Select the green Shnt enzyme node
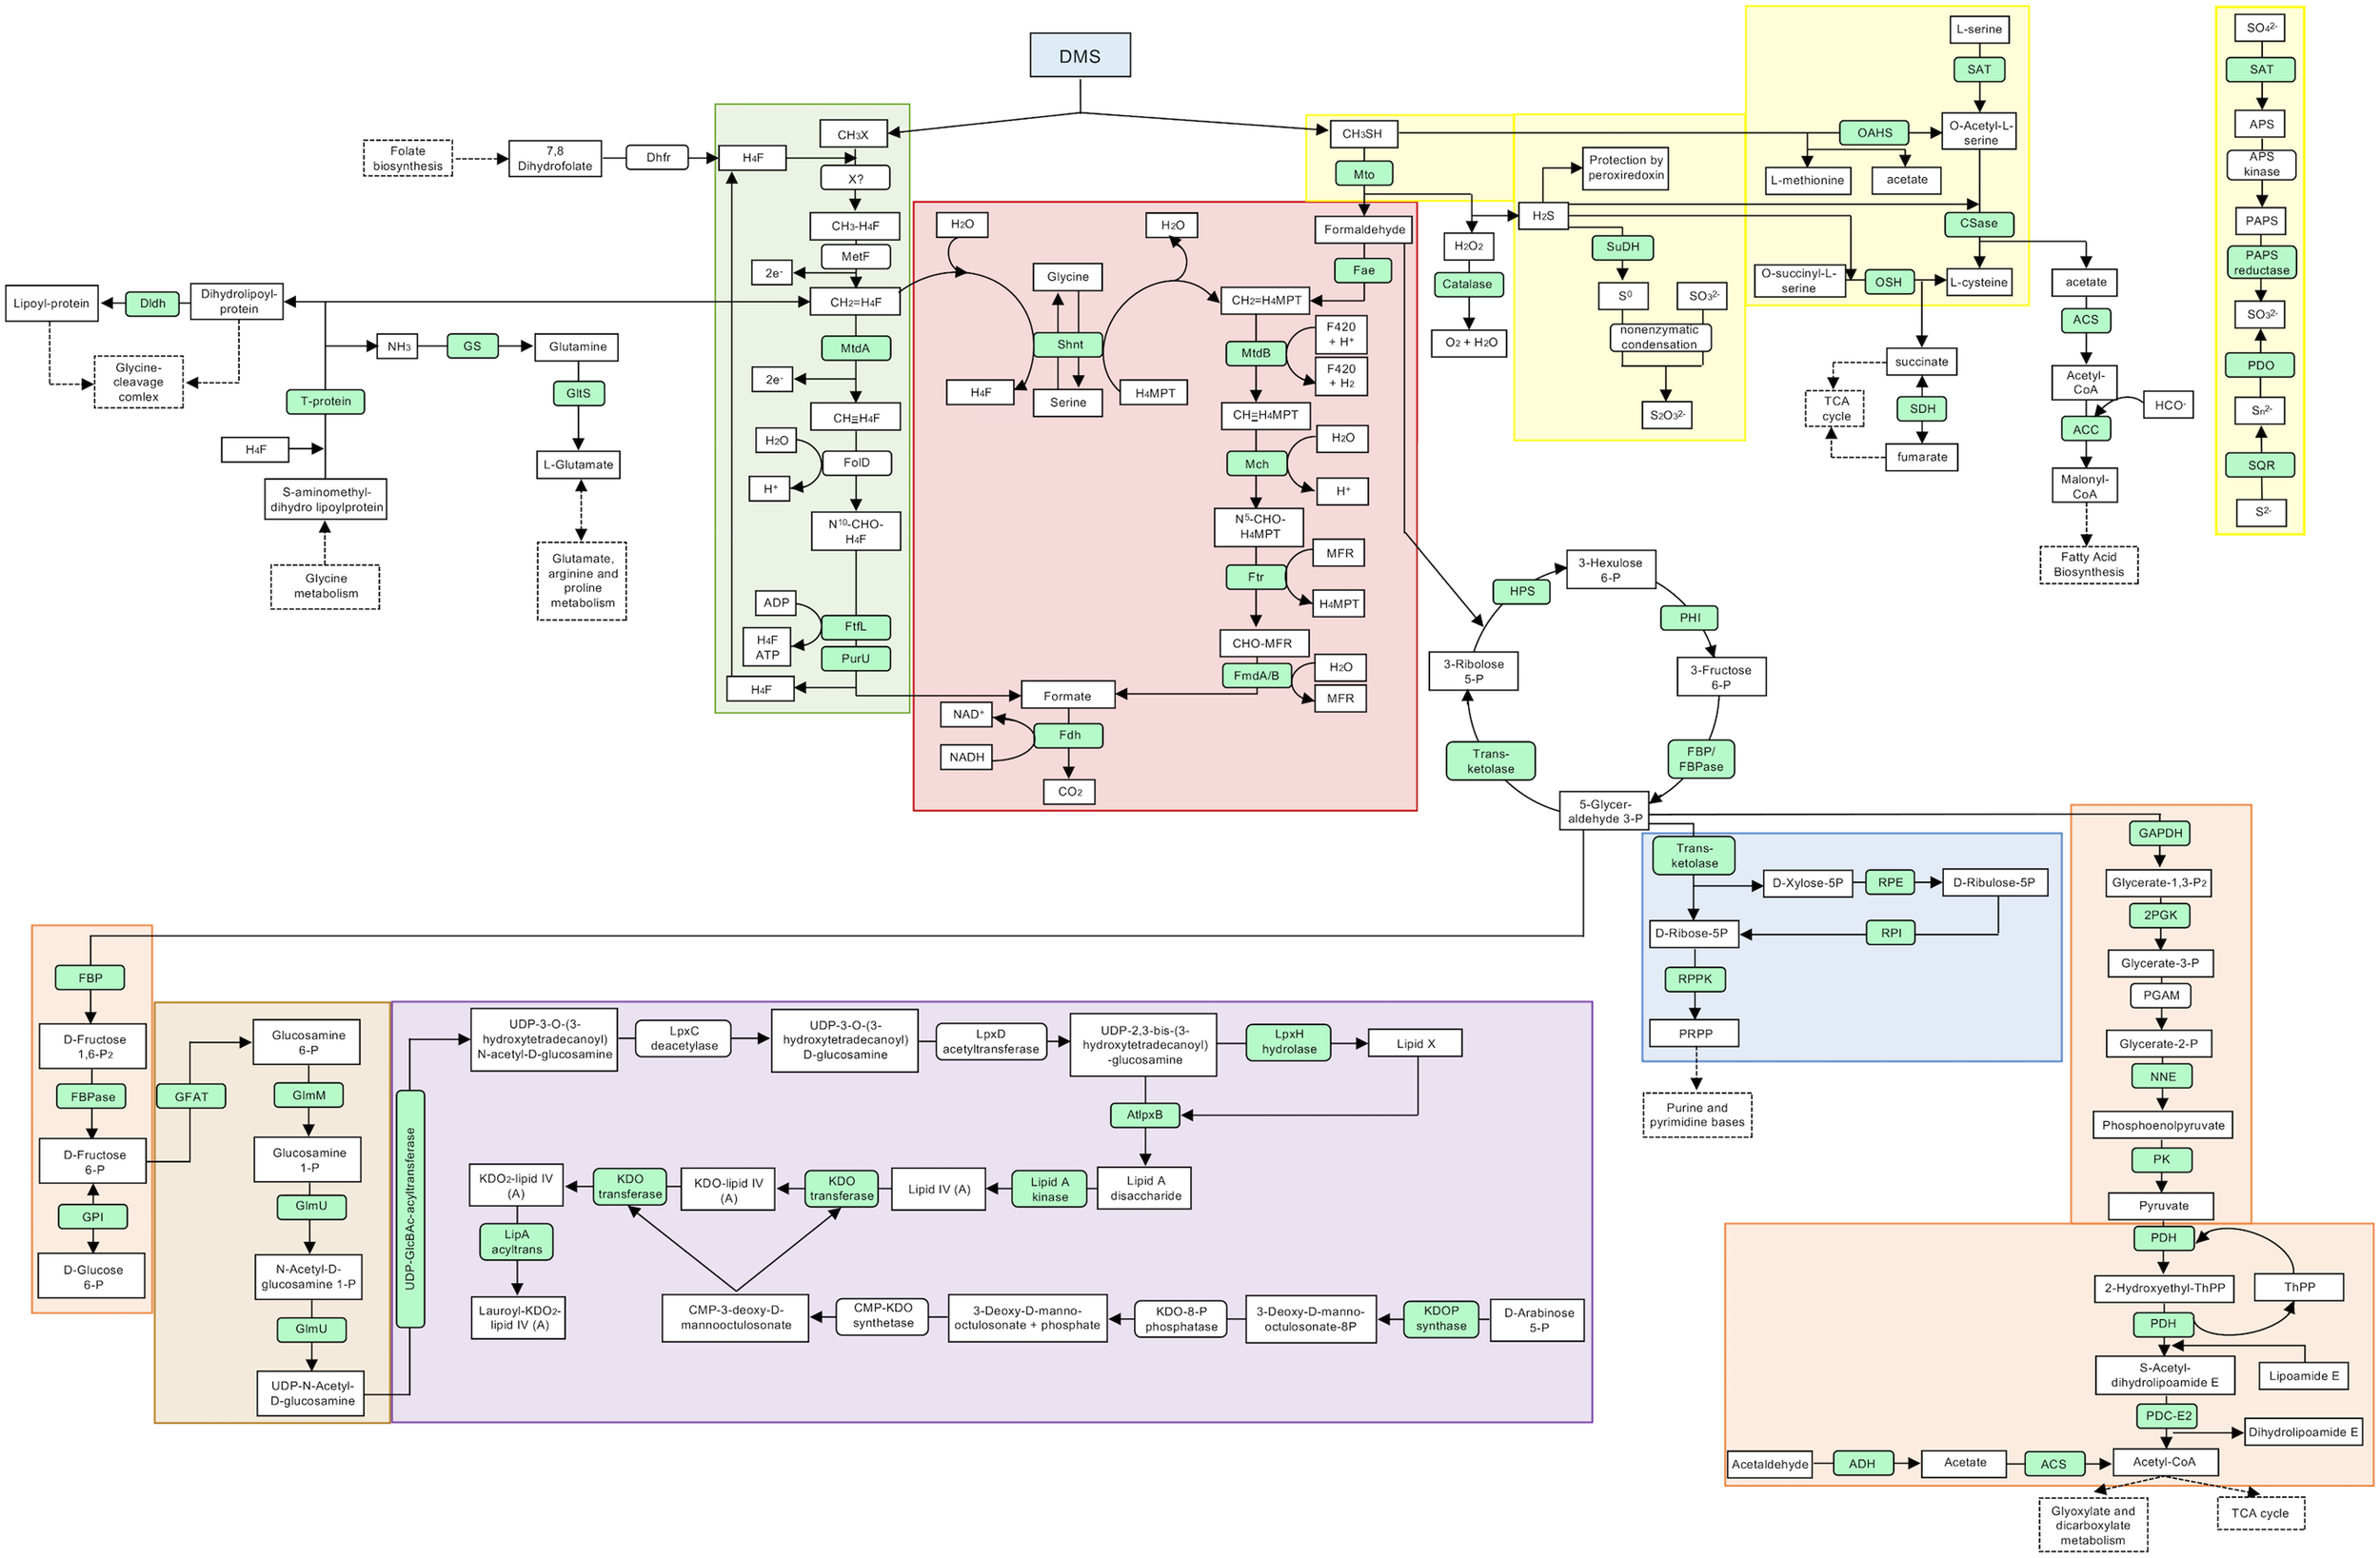 point(1069,345)
